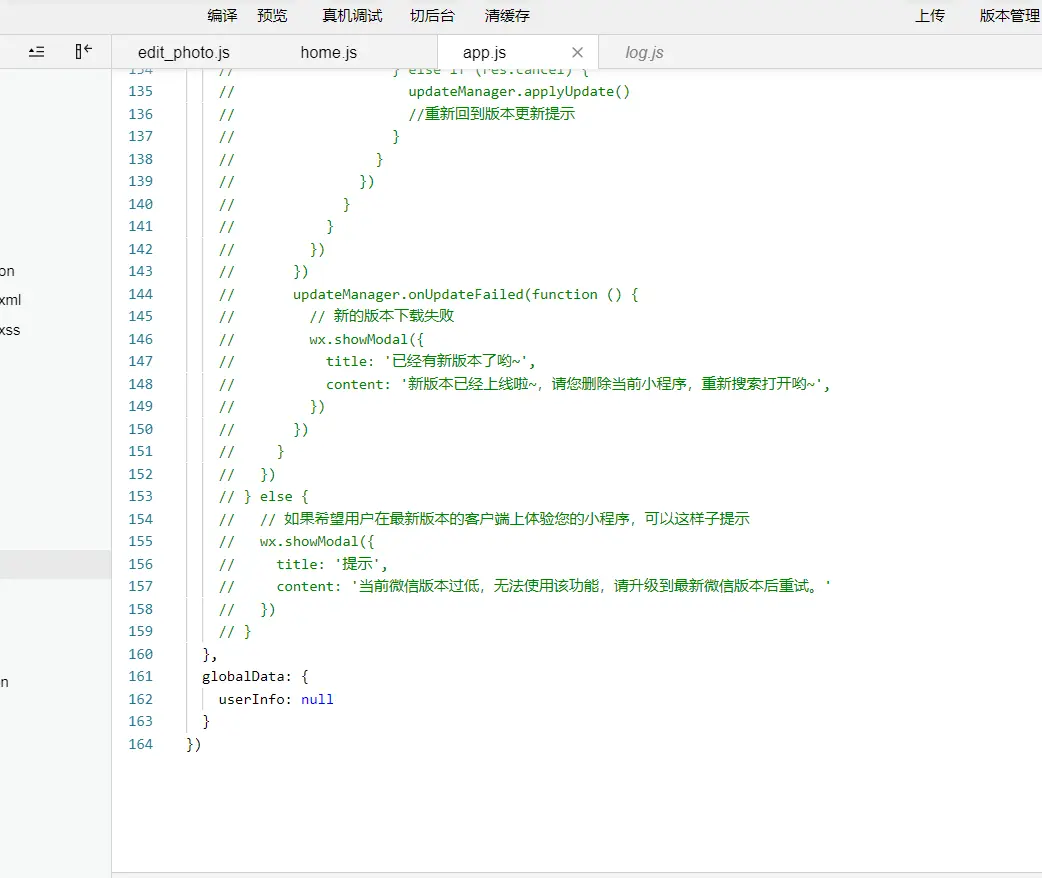Viewport: 1042px width, 878px height.
Task: Switch to the edit_photo.js tab
Action: tap(183, 53)
